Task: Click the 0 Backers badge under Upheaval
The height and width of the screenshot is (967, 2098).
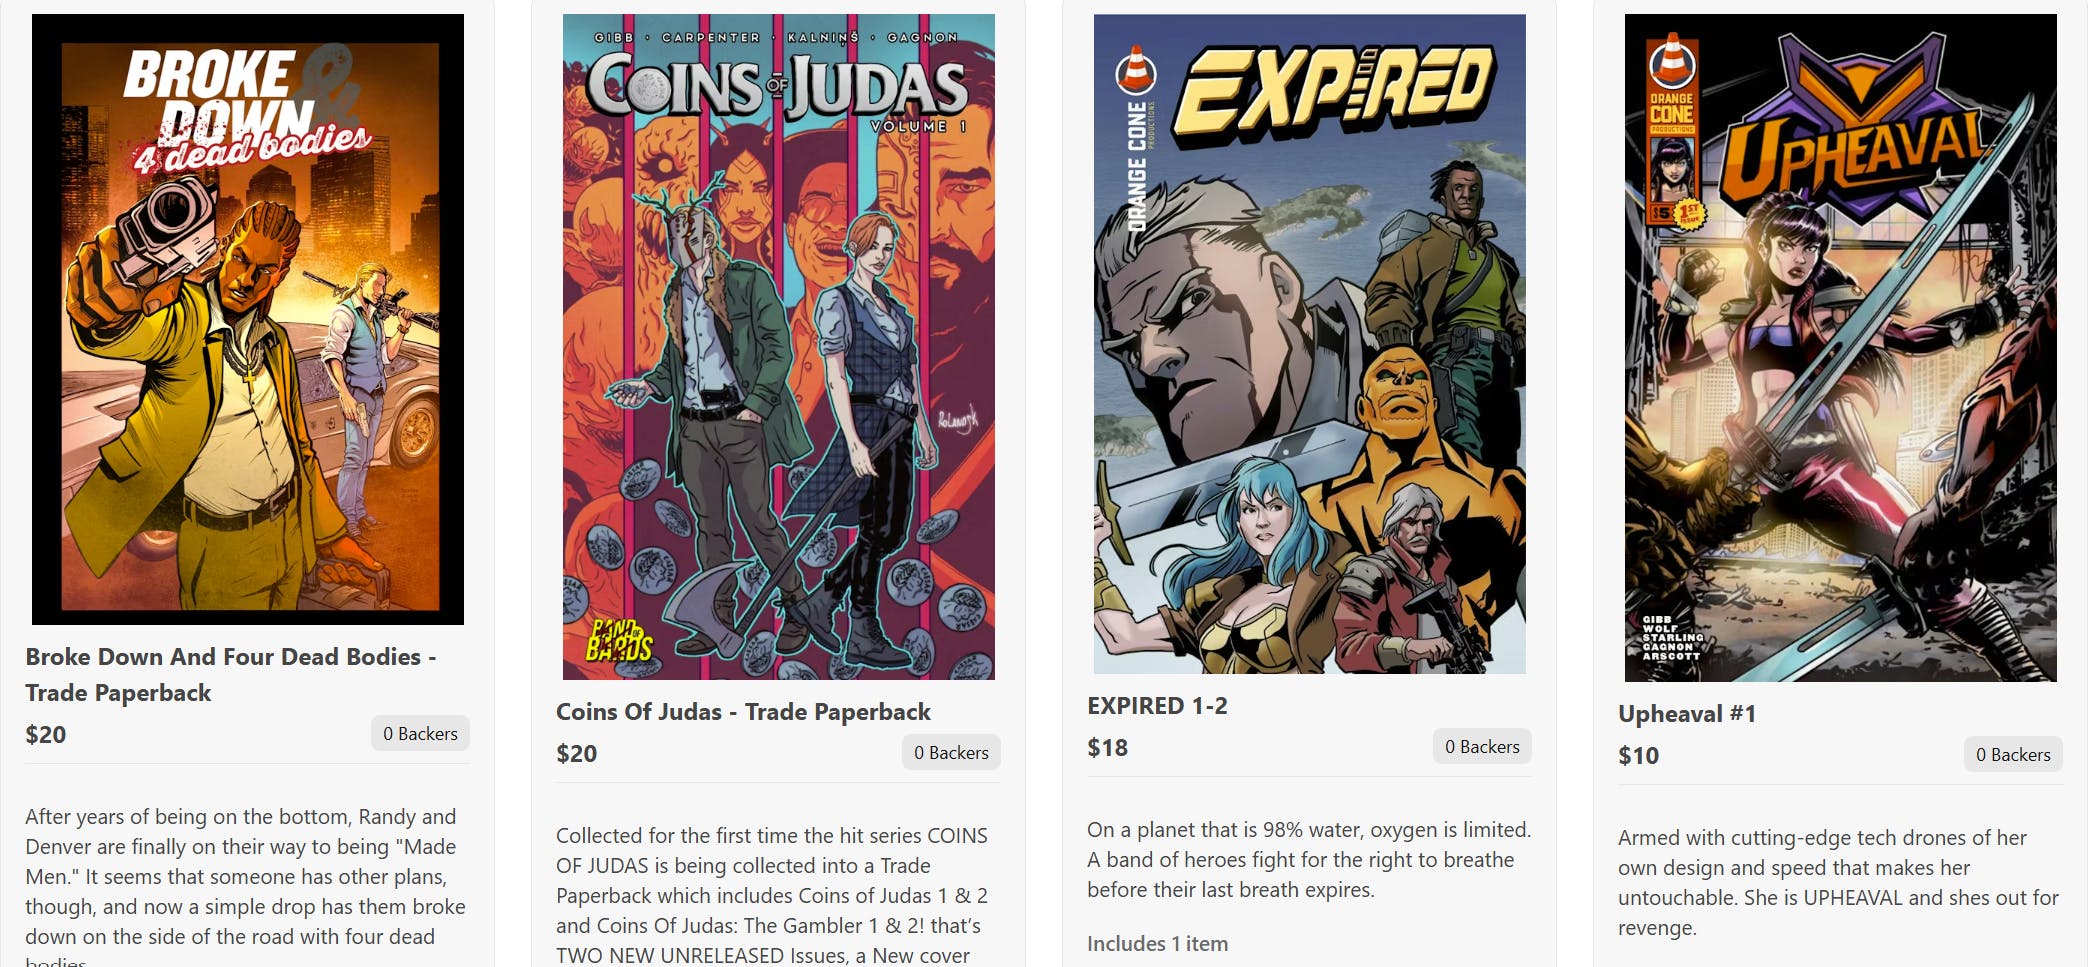Action: click(2013, 754)
